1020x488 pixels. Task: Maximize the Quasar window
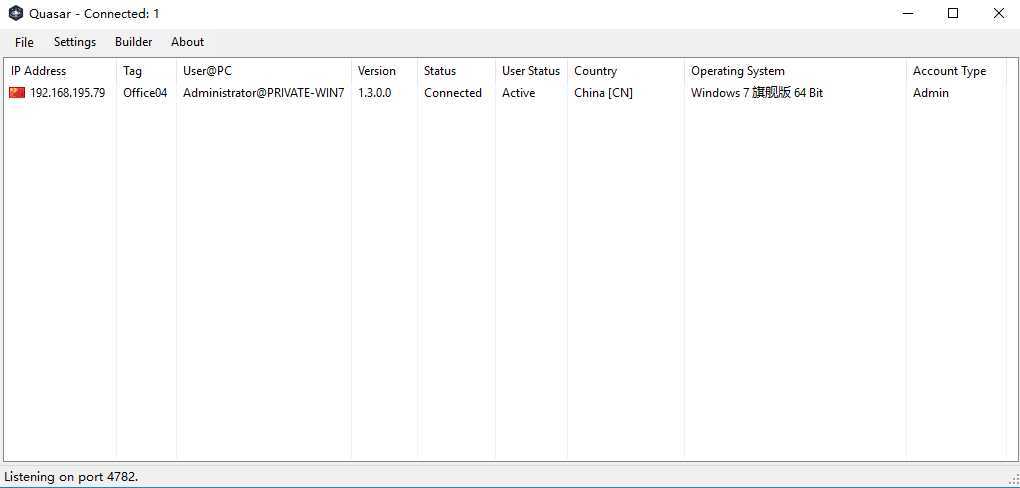[953, 13]
